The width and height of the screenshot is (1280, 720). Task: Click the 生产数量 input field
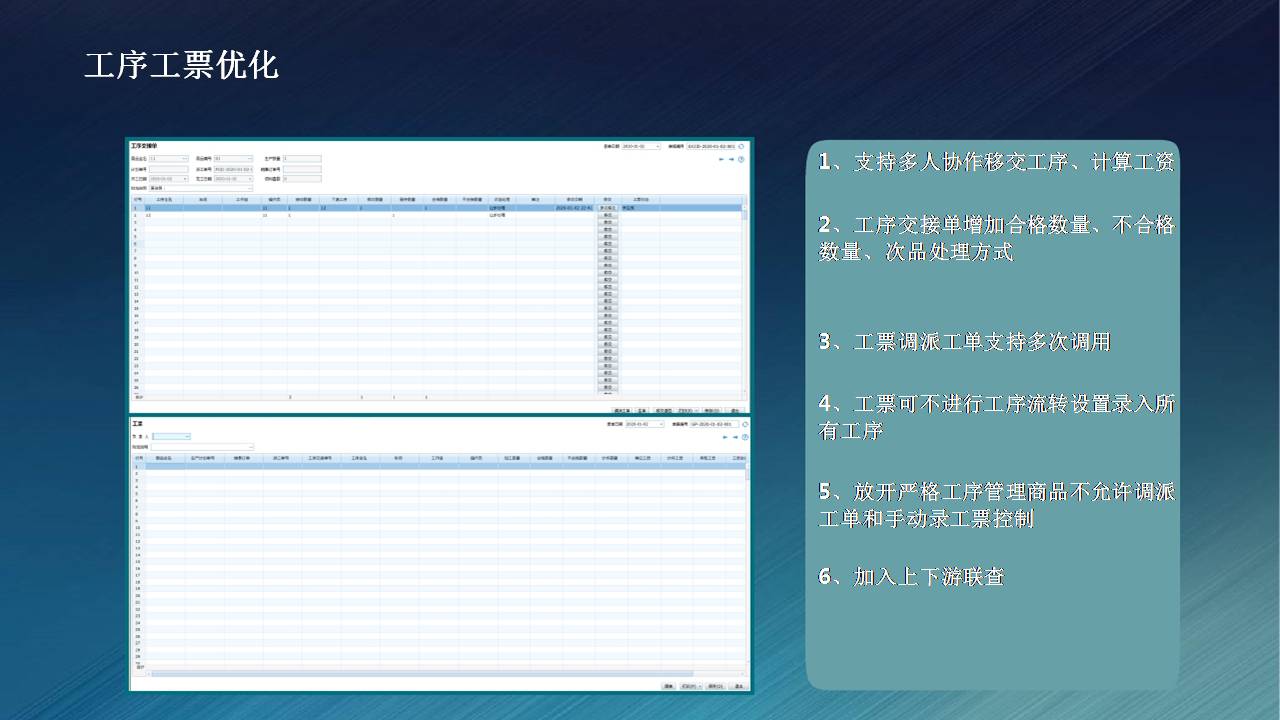(302, 158)
